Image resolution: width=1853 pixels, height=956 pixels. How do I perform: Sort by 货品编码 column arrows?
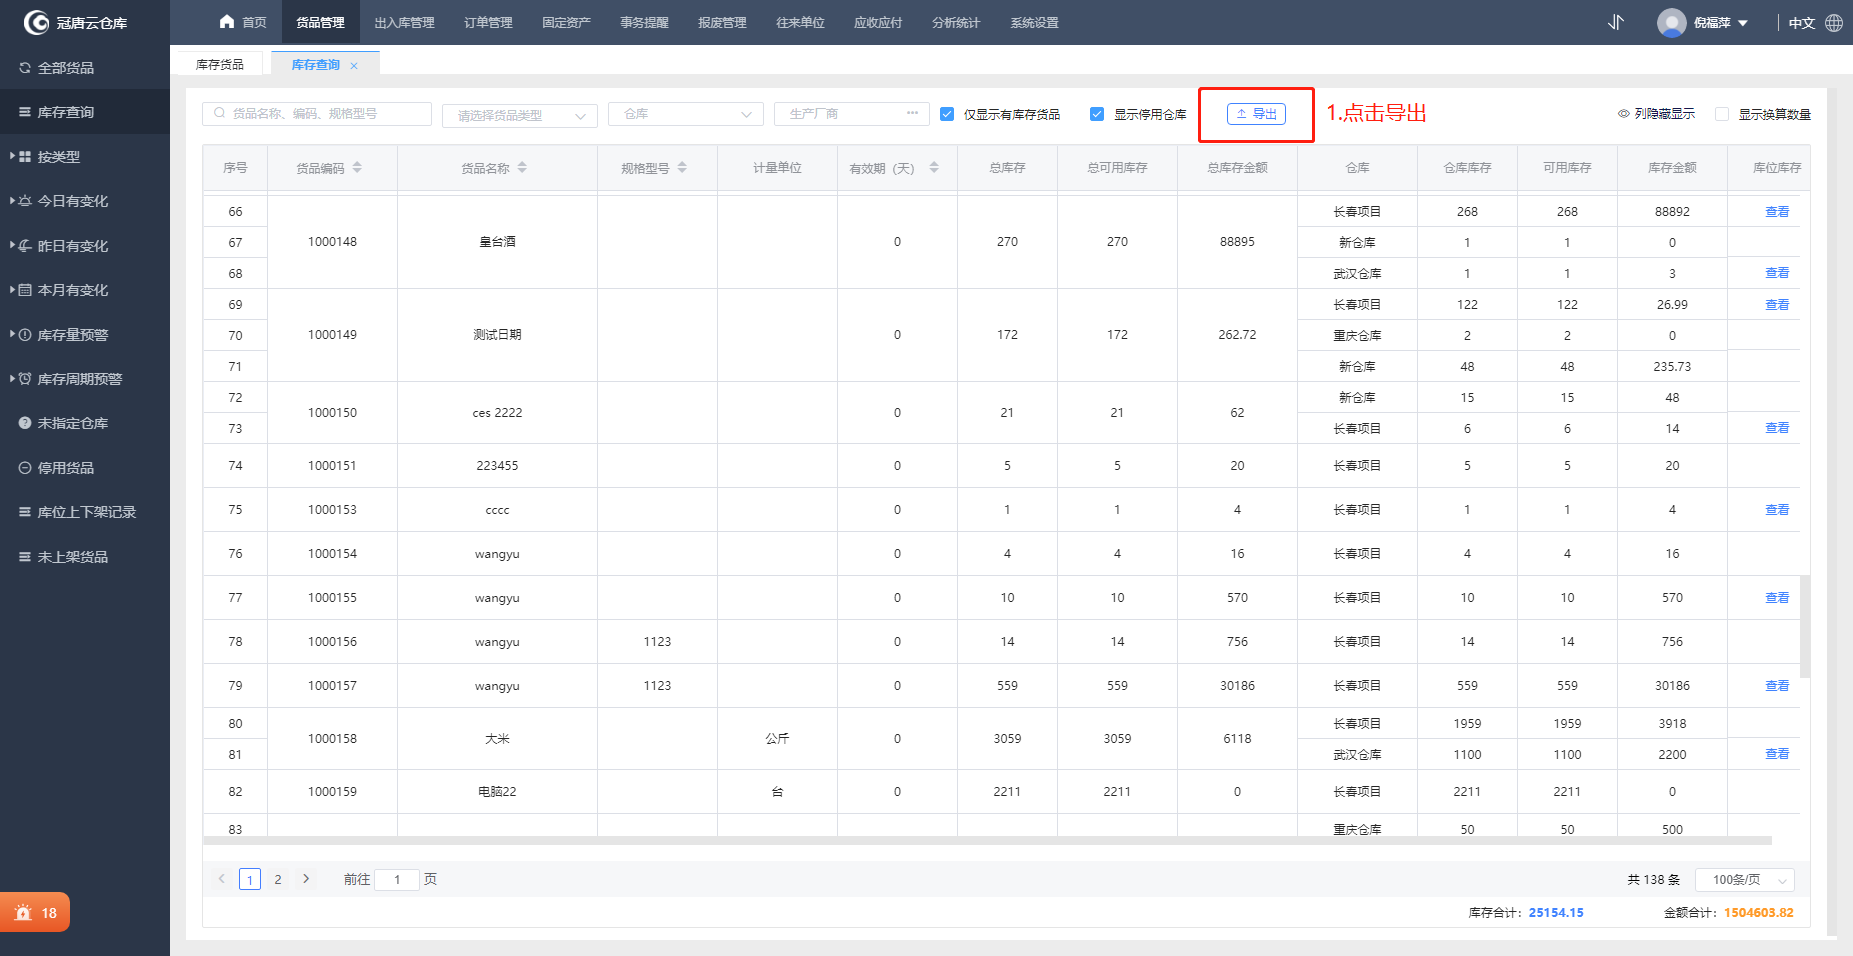[357, 168]
